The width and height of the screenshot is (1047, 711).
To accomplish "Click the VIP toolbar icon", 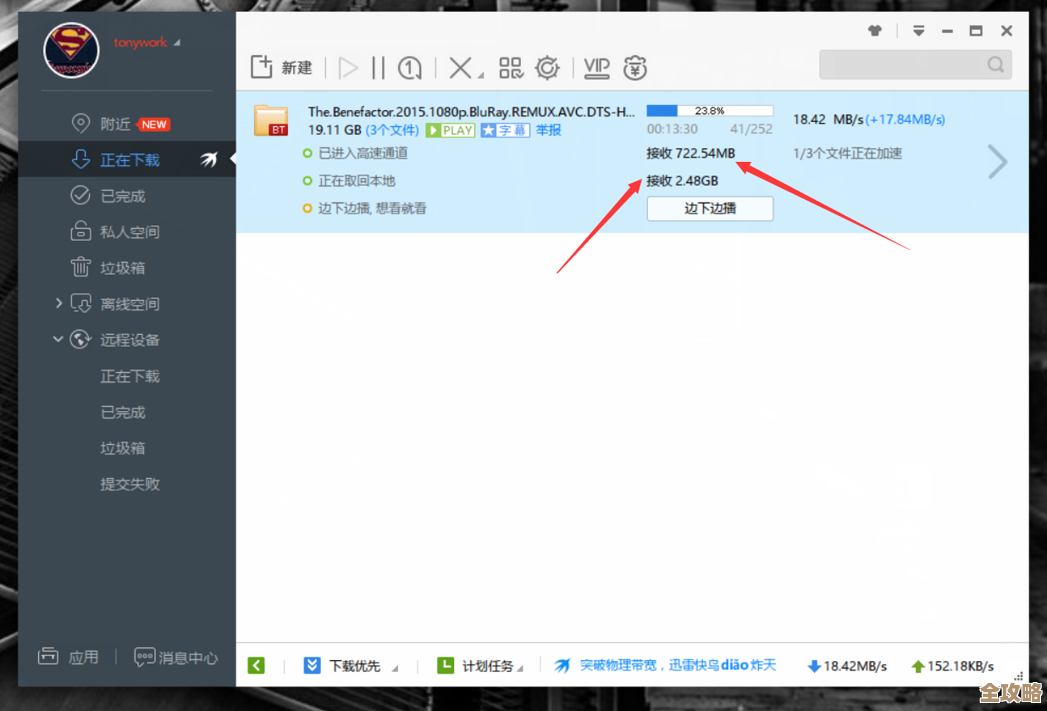I will point(597,68).
